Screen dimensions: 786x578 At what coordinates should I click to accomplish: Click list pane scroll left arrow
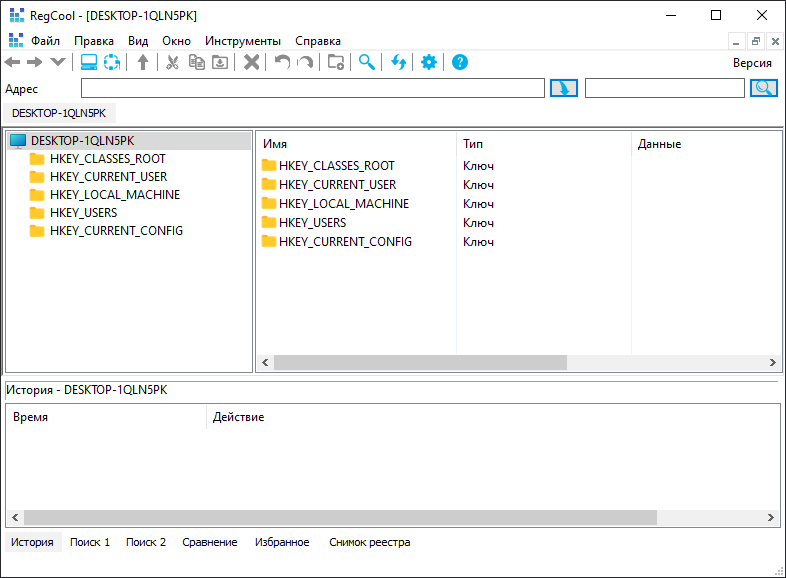265,362
